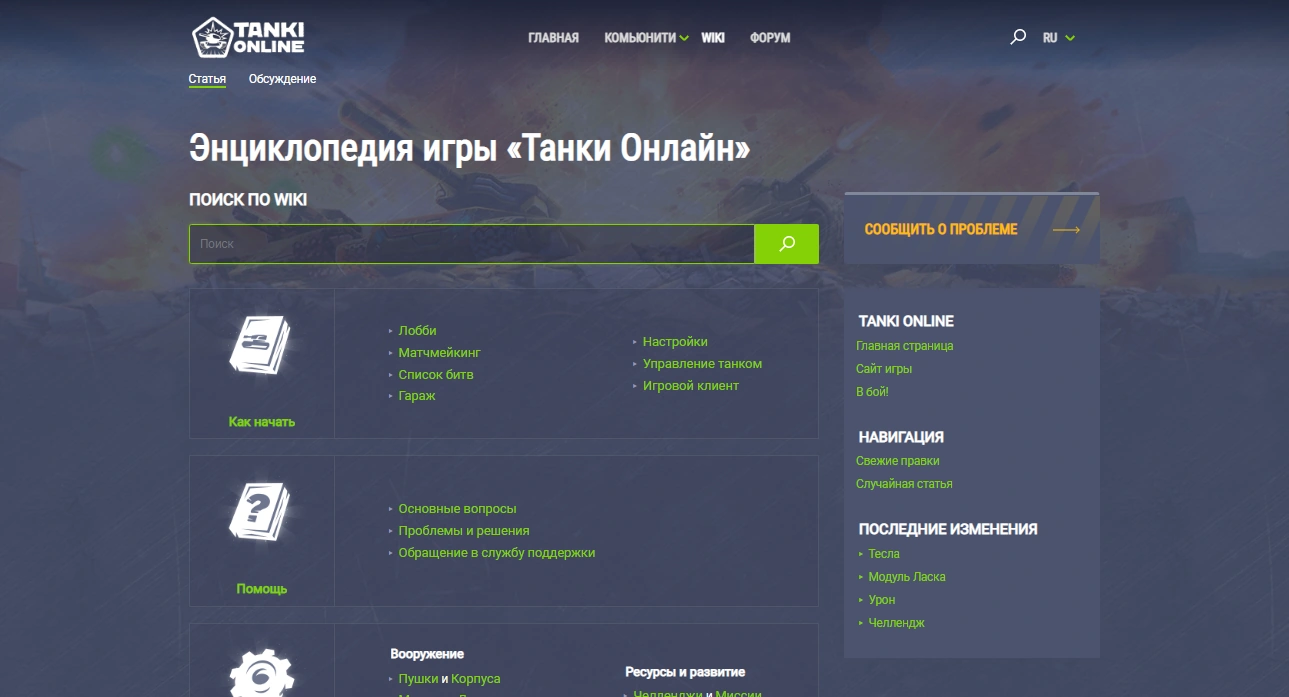Click the 'Как начать' book icon
Viewport: 1289px width, 697px height.
(260, 347)
